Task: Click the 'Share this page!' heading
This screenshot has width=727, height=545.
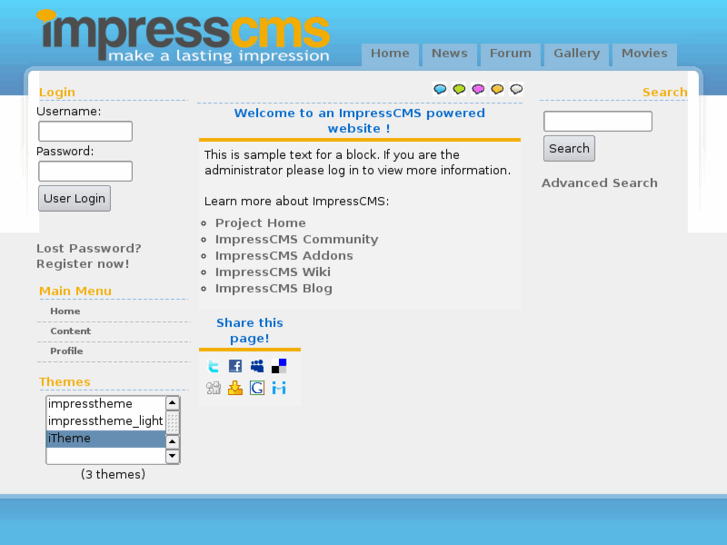Action: point(249,330)
